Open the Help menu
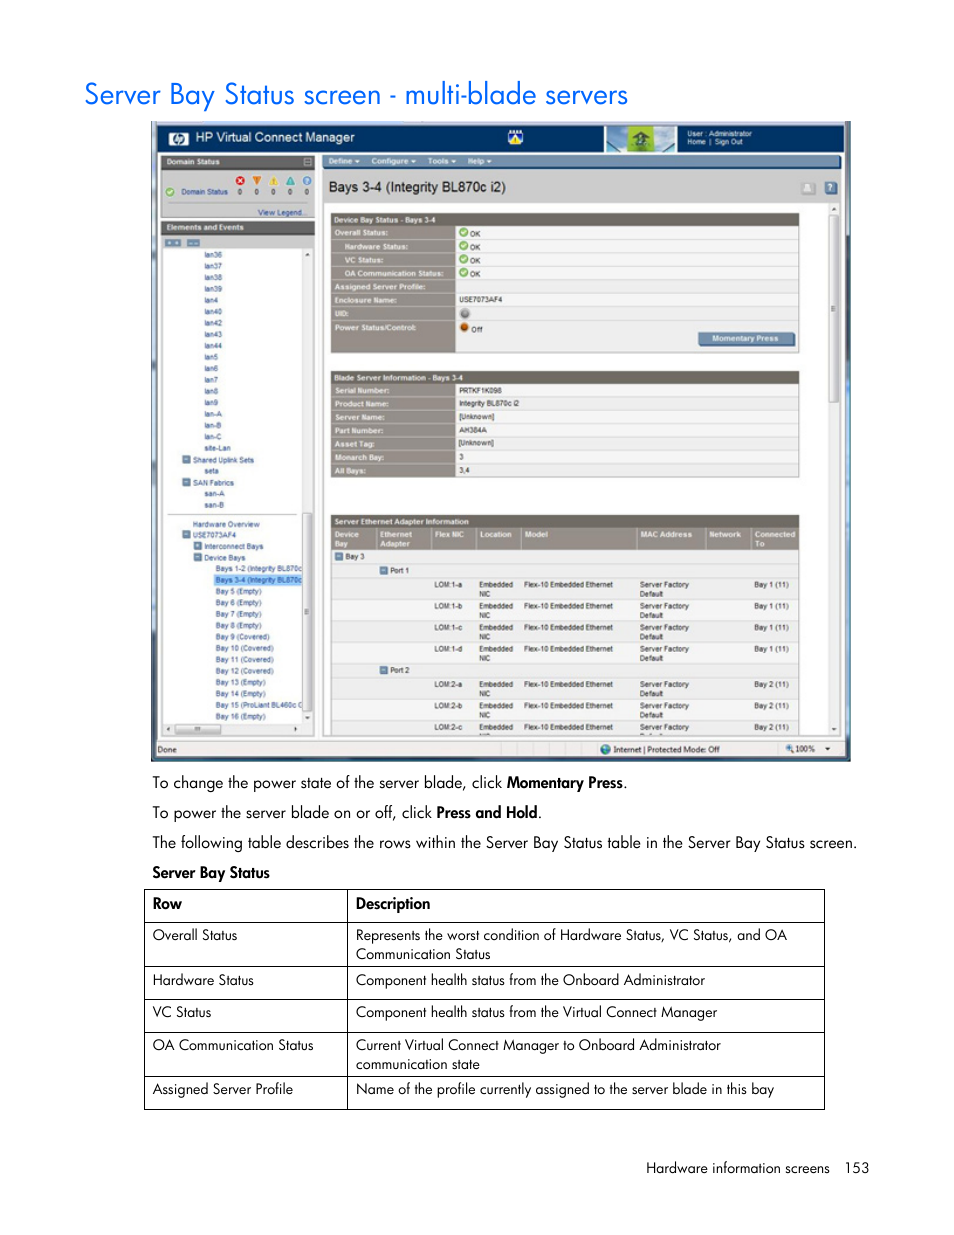 pos(479,161)
